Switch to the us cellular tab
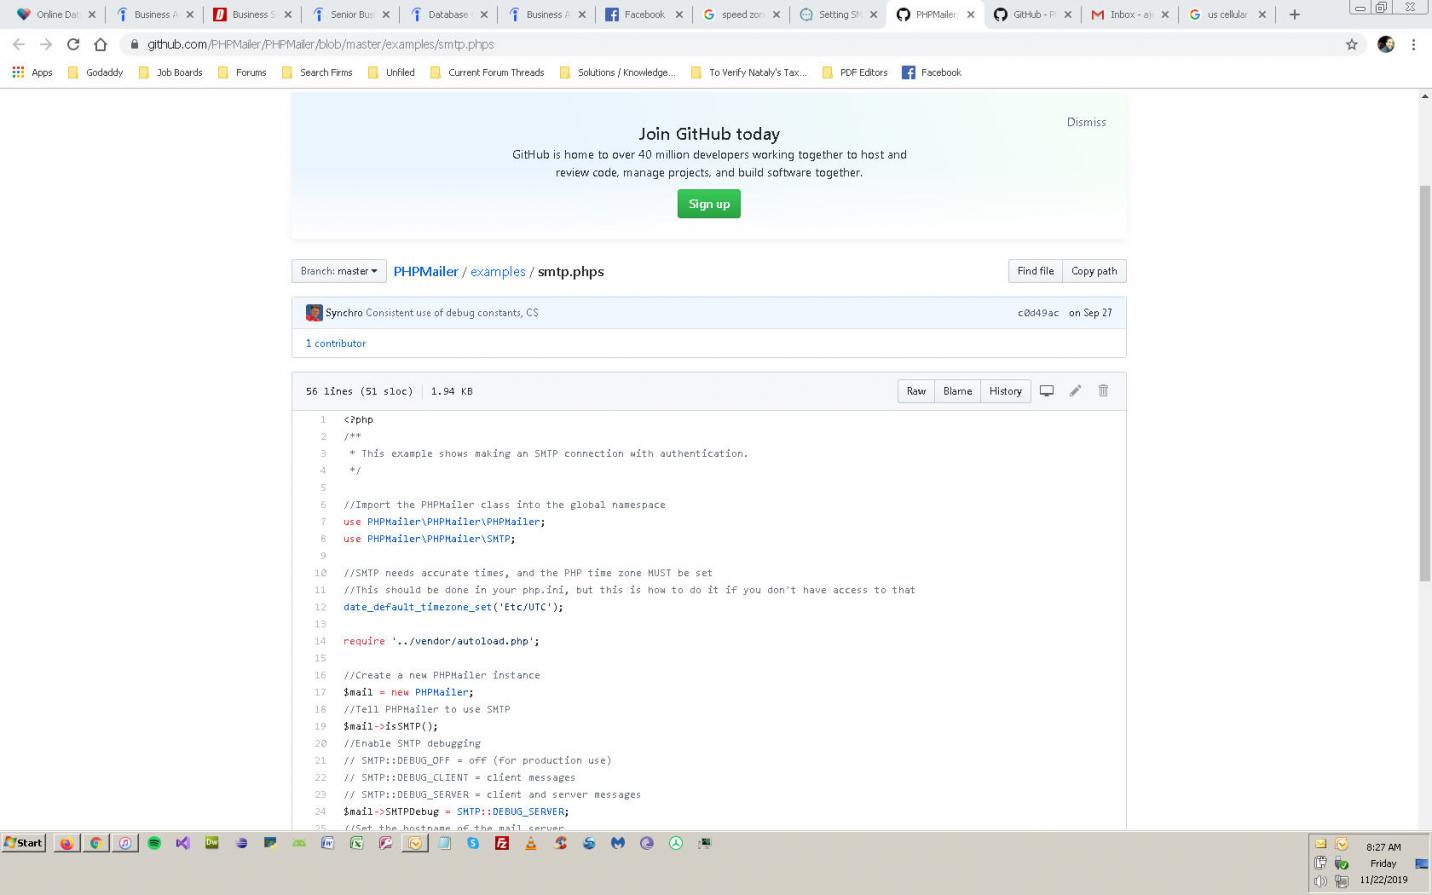Screen dimensions: 1432x895 point(1226,14)
